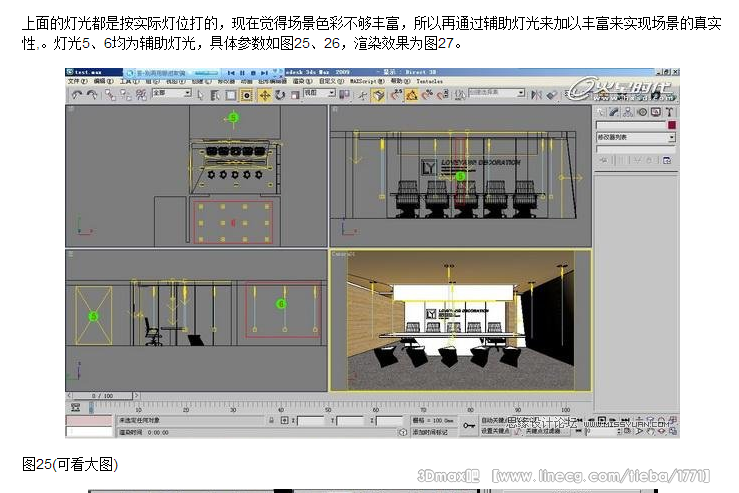This screenshot has width=739, height=493.
Task: Click the time slider right arrow
Action: tap(136, 396)
